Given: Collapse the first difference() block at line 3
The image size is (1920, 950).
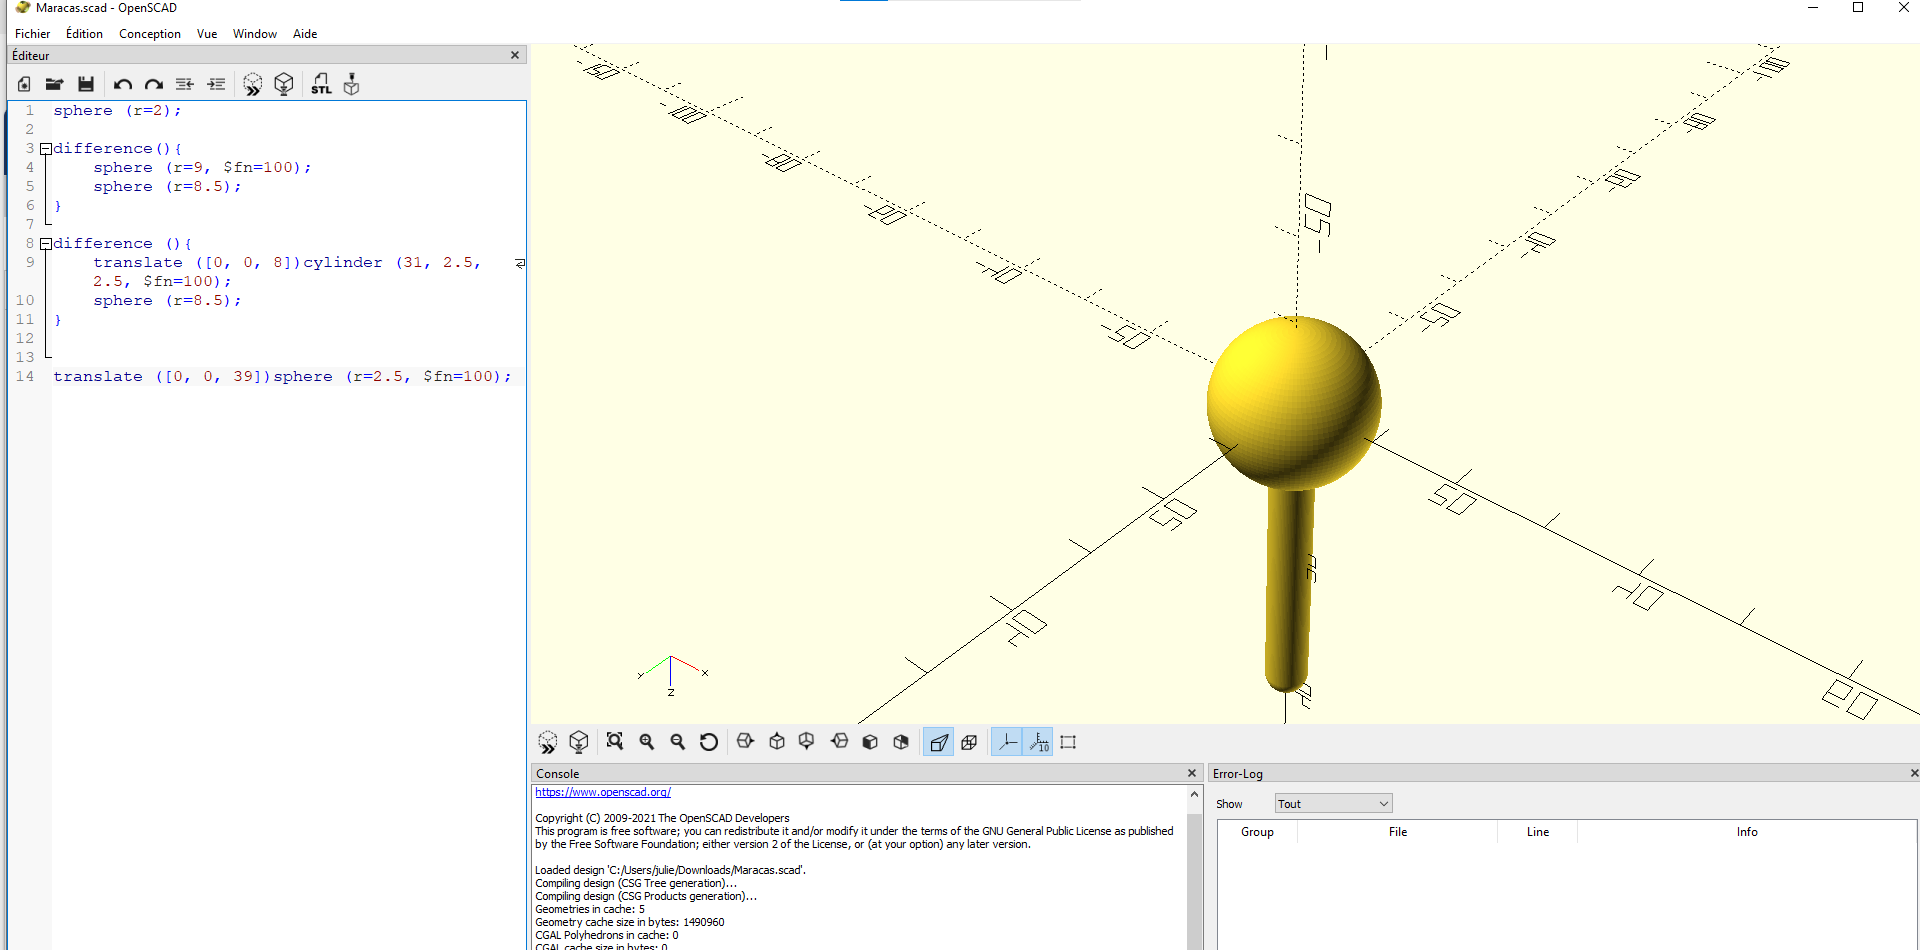Looking at the screenshot, I should coord(45,149).
